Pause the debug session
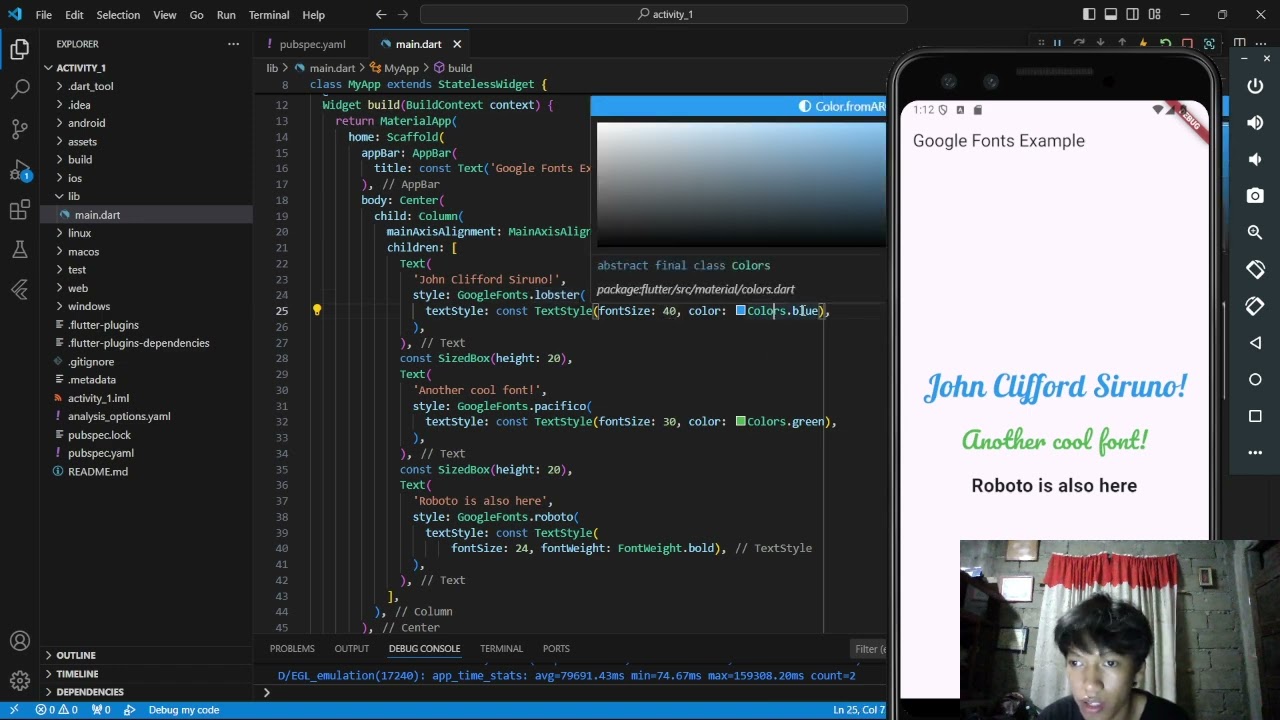 pos(1057,44)
